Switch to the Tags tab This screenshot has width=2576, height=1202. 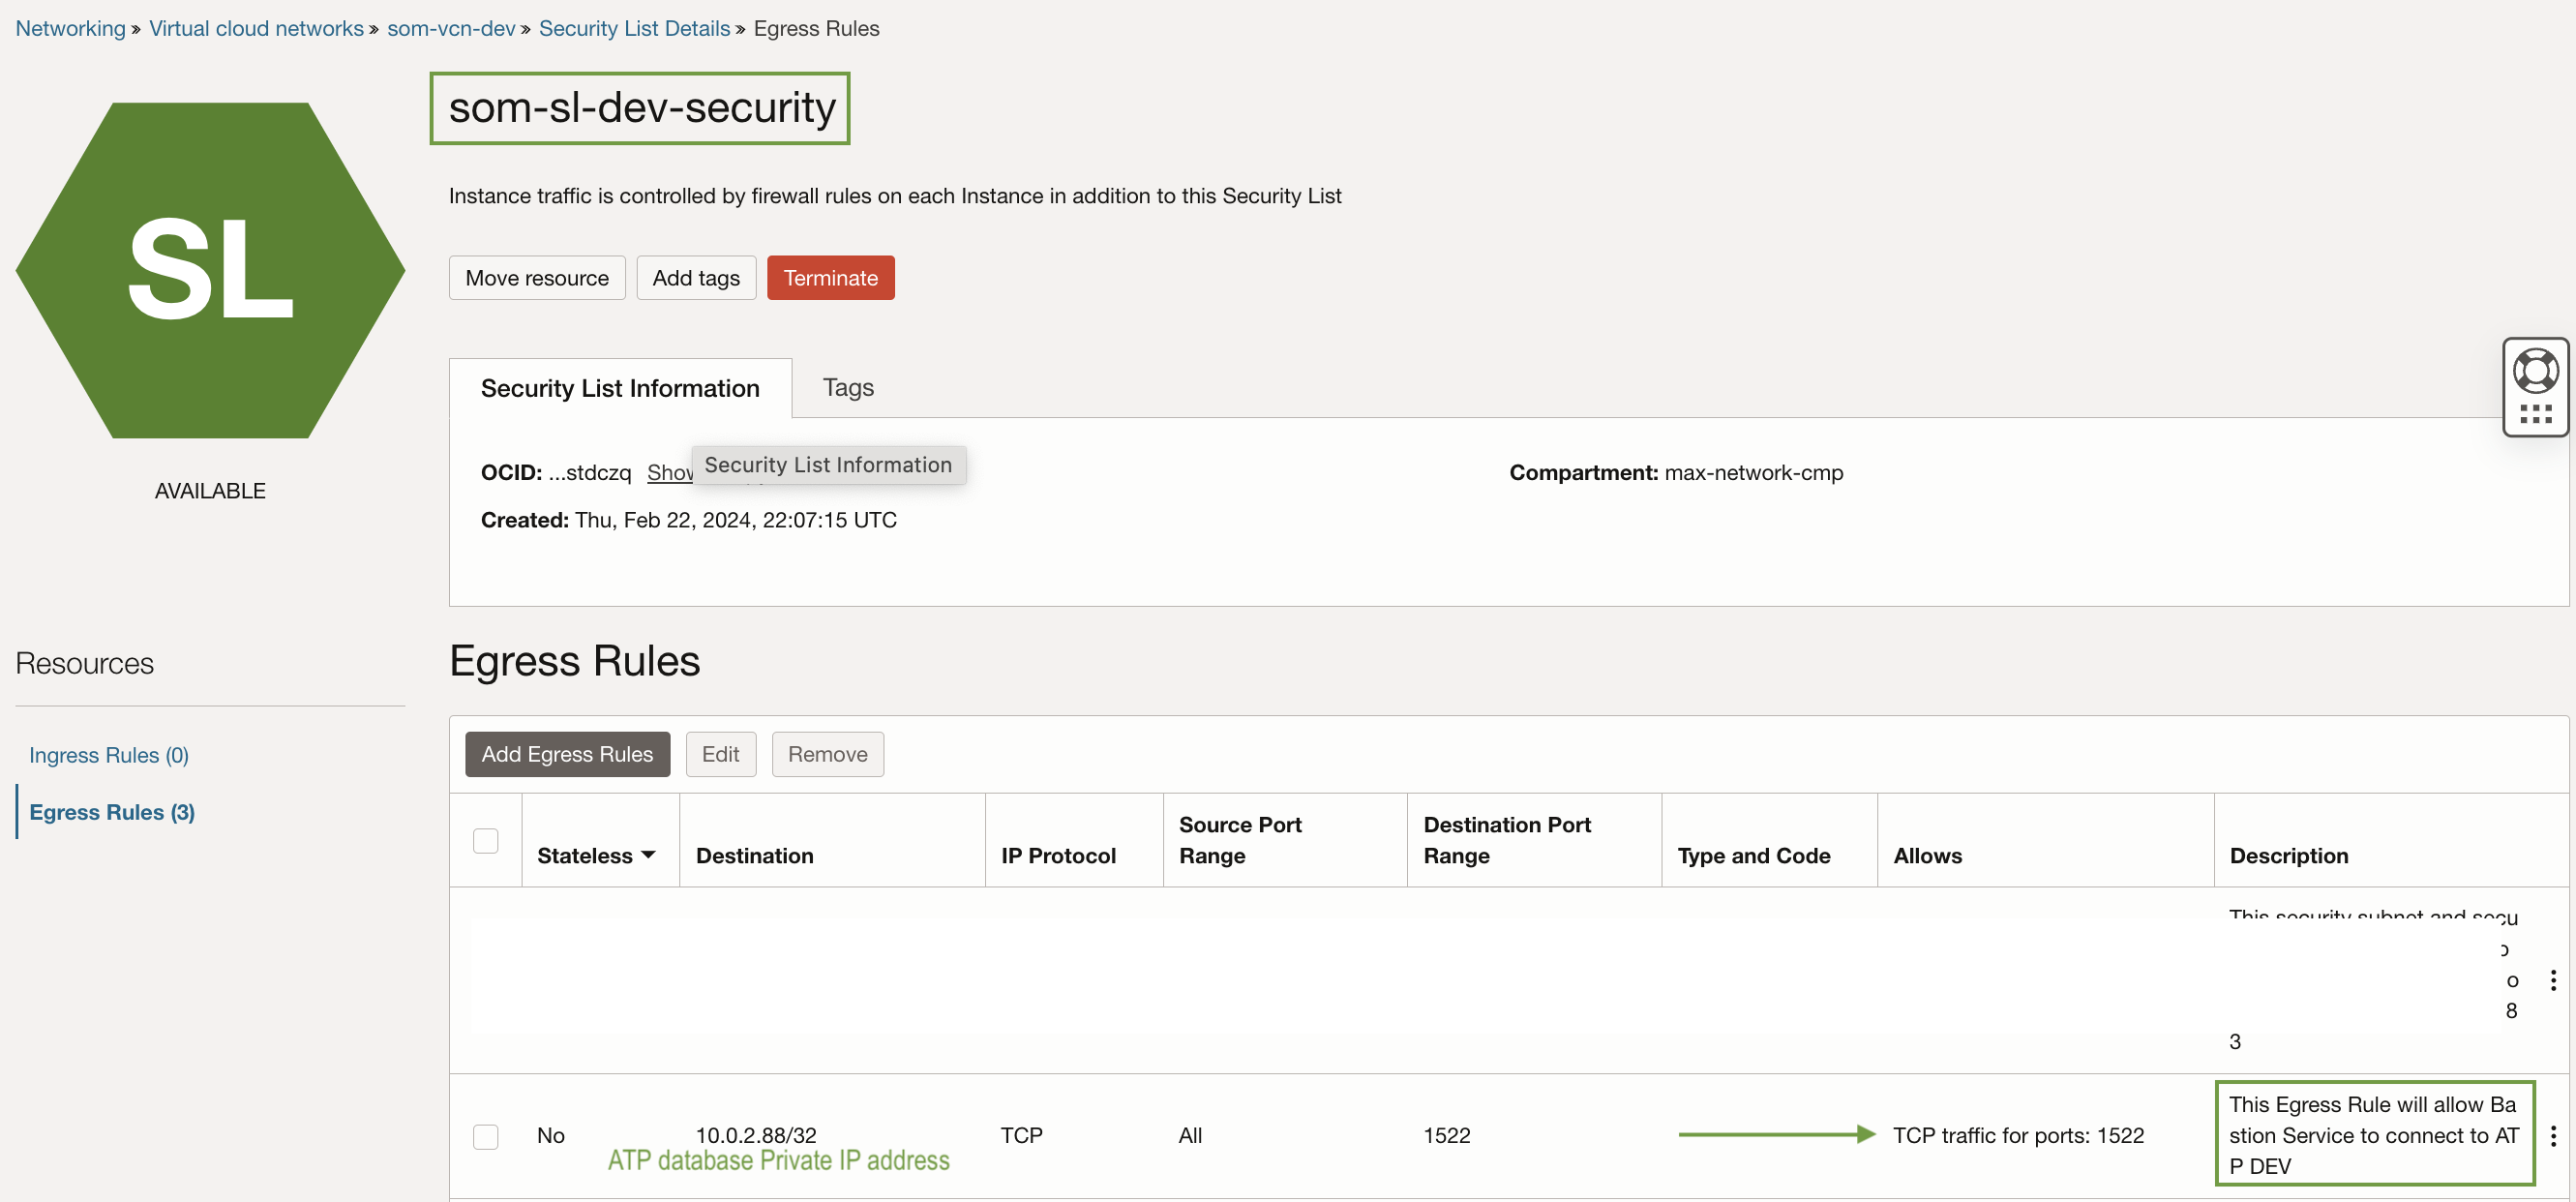[x=847, y=387]
